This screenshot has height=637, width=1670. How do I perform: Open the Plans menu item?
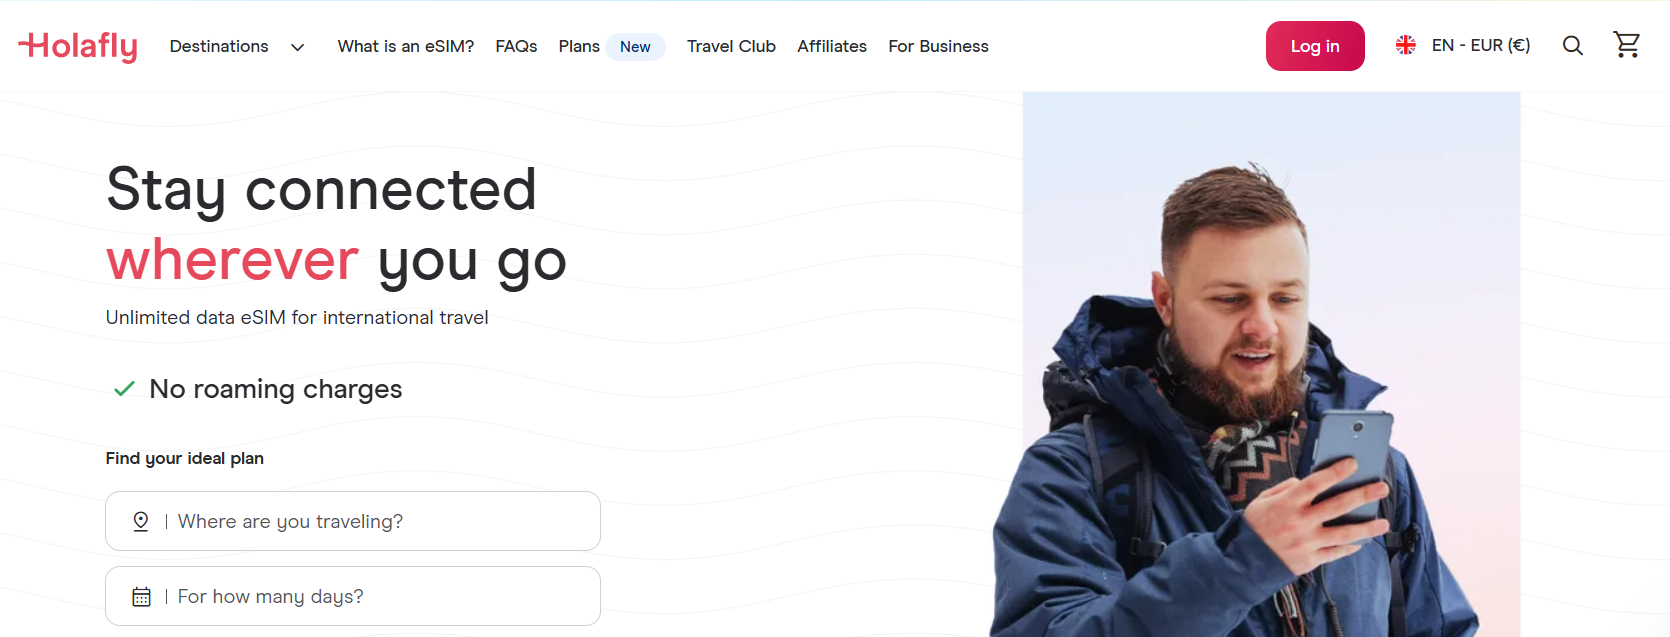(x=579, y=46)
